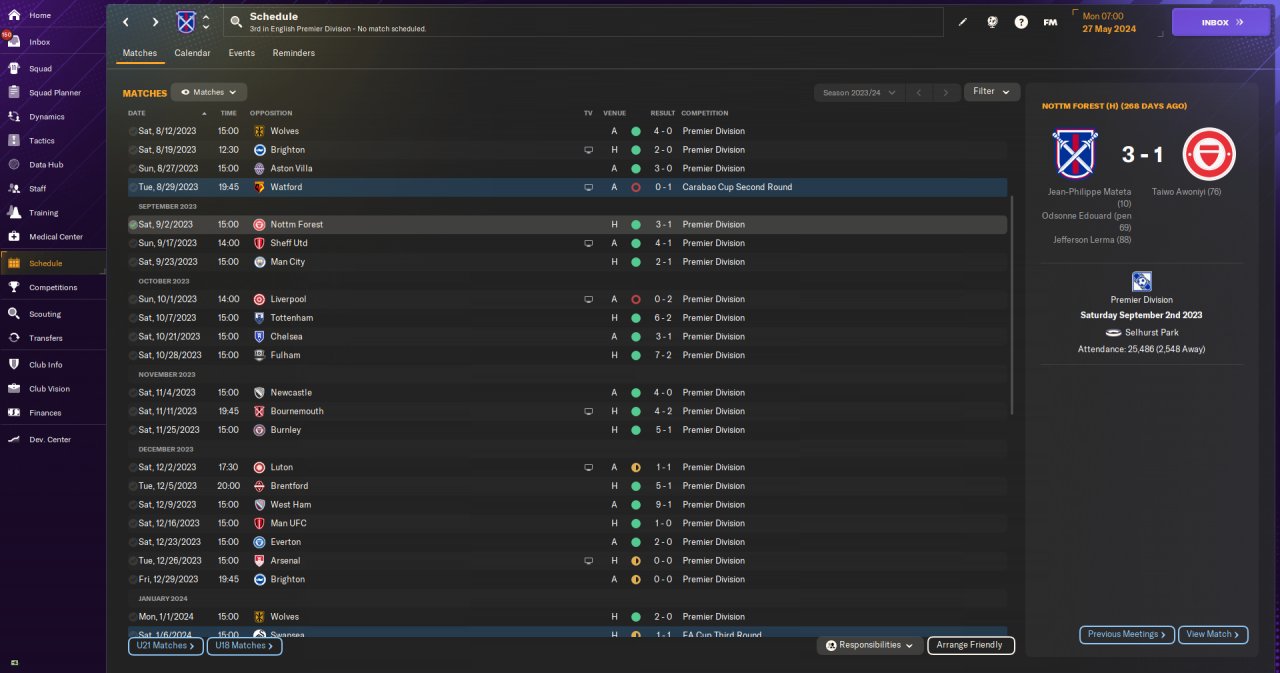Open the Scouting icon

(x=14, y=314)
